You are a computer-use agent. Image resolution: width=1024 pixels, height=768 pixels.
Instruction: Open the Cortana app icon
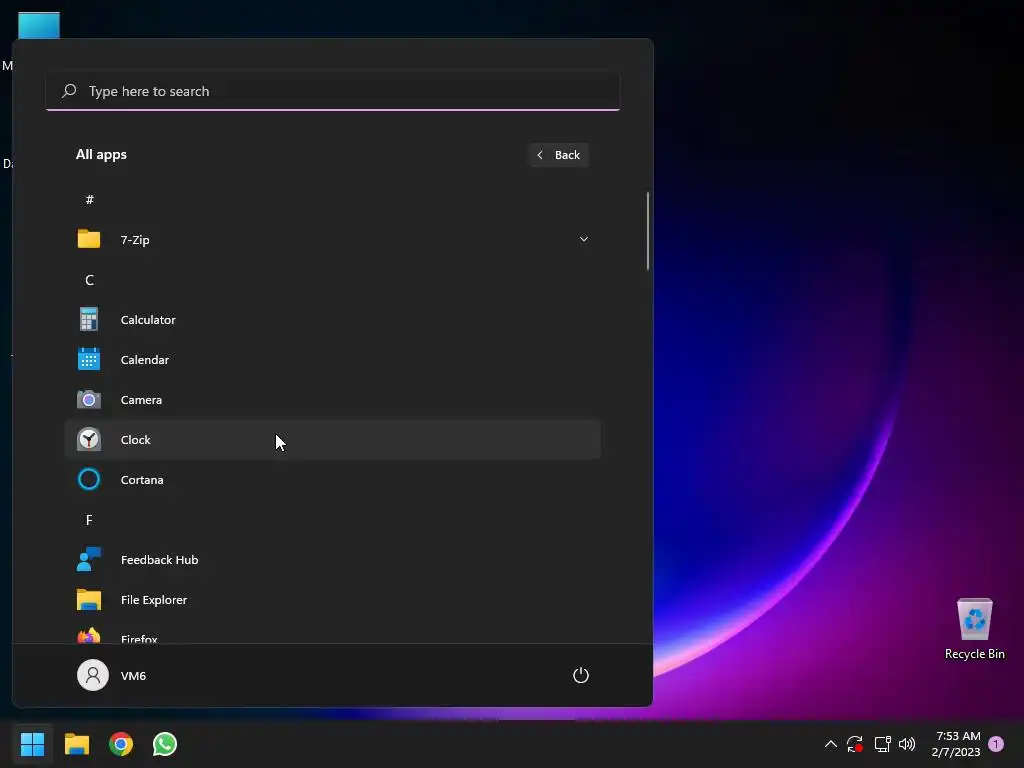point(89,479)
